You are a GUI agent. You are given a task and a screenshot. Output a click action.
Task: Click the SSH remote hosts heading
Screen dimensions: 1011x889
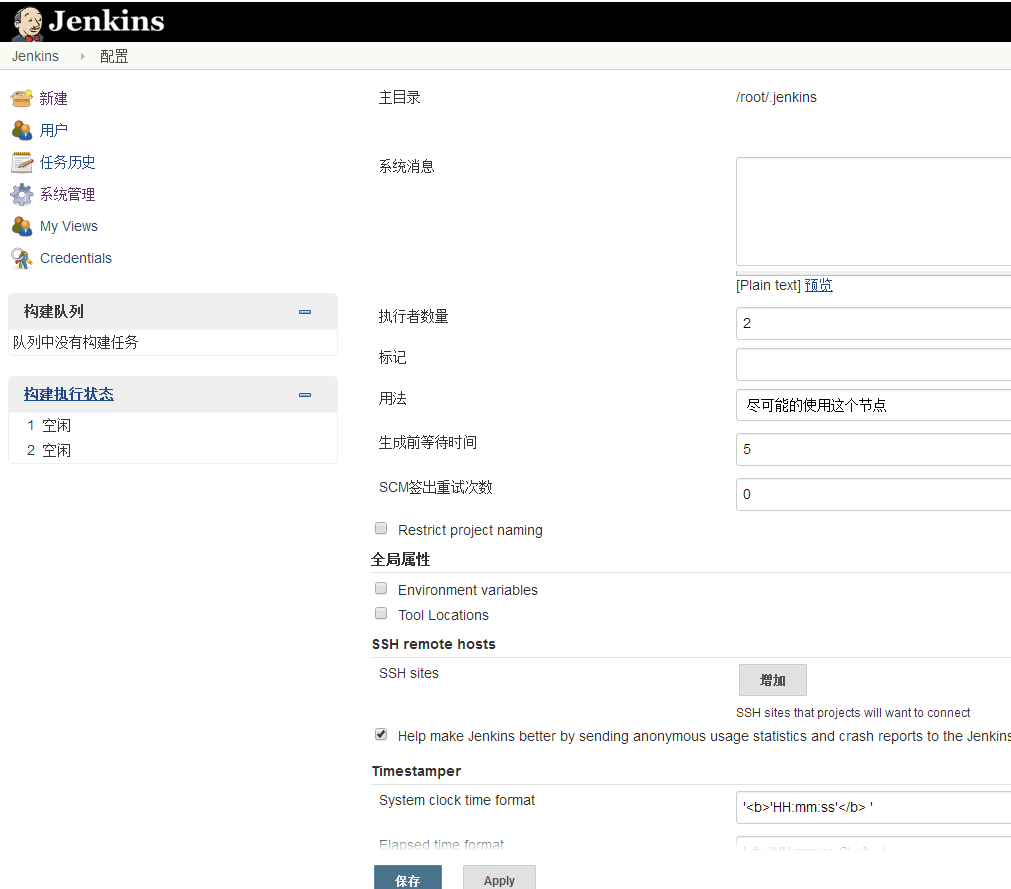click(x=434, y=644)
